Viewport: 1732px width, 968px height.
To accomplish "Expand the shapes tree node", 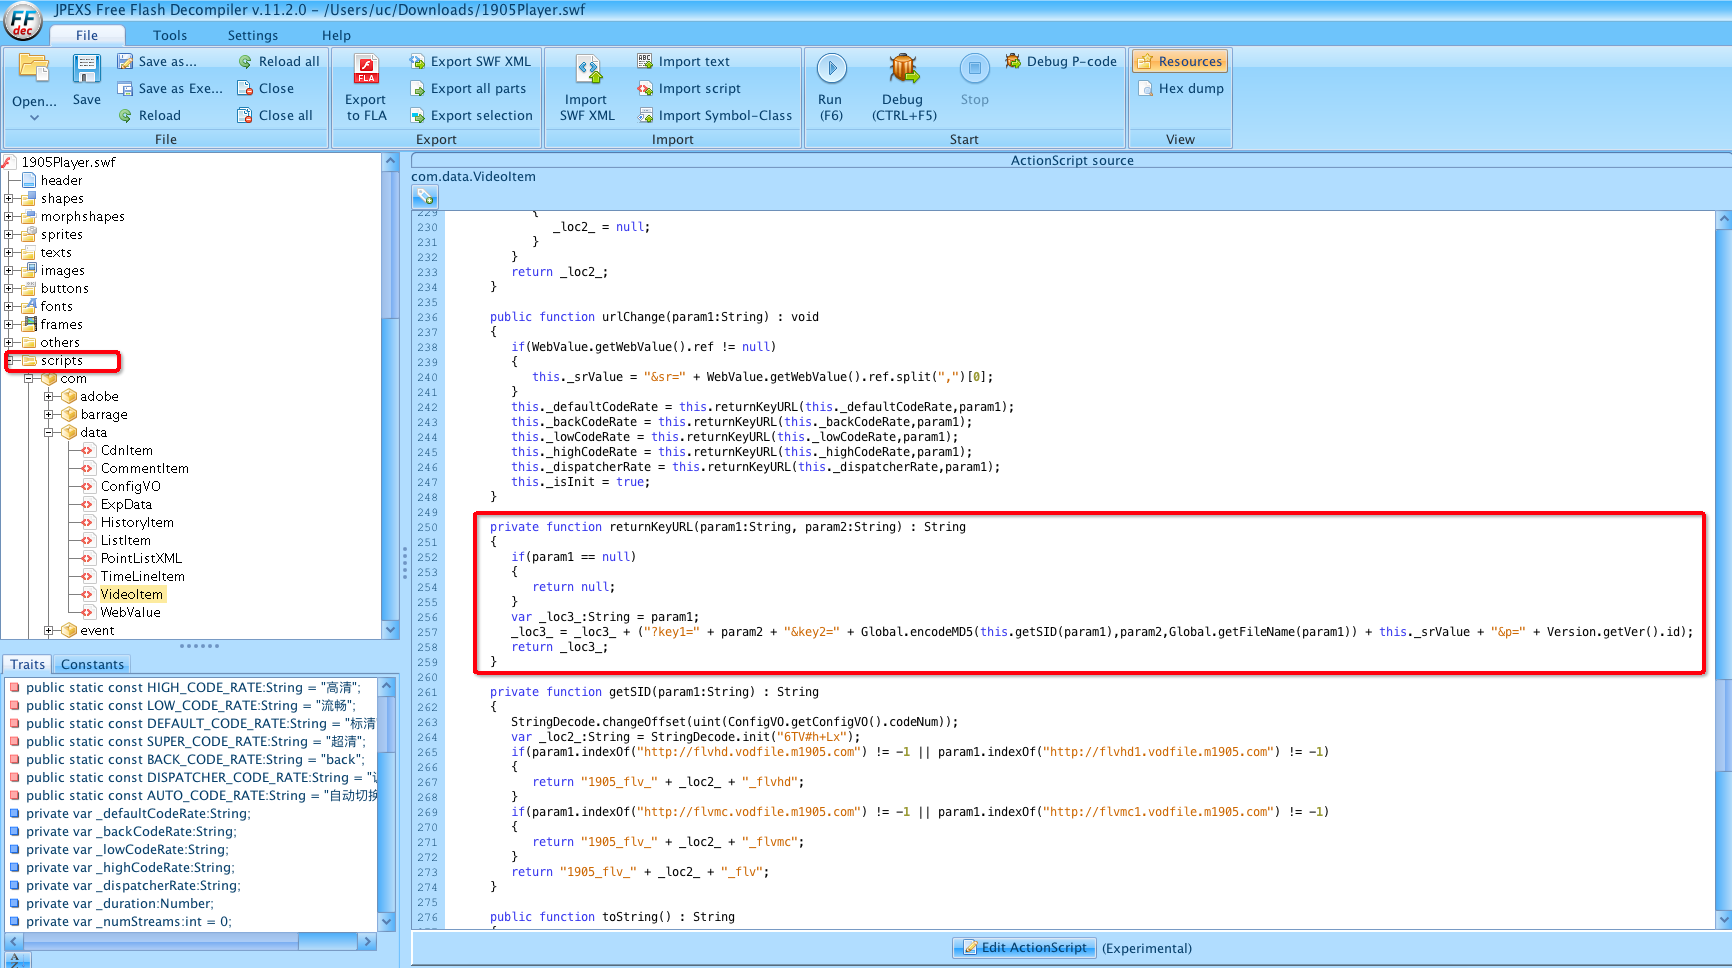I will click(x=9, y=198).
